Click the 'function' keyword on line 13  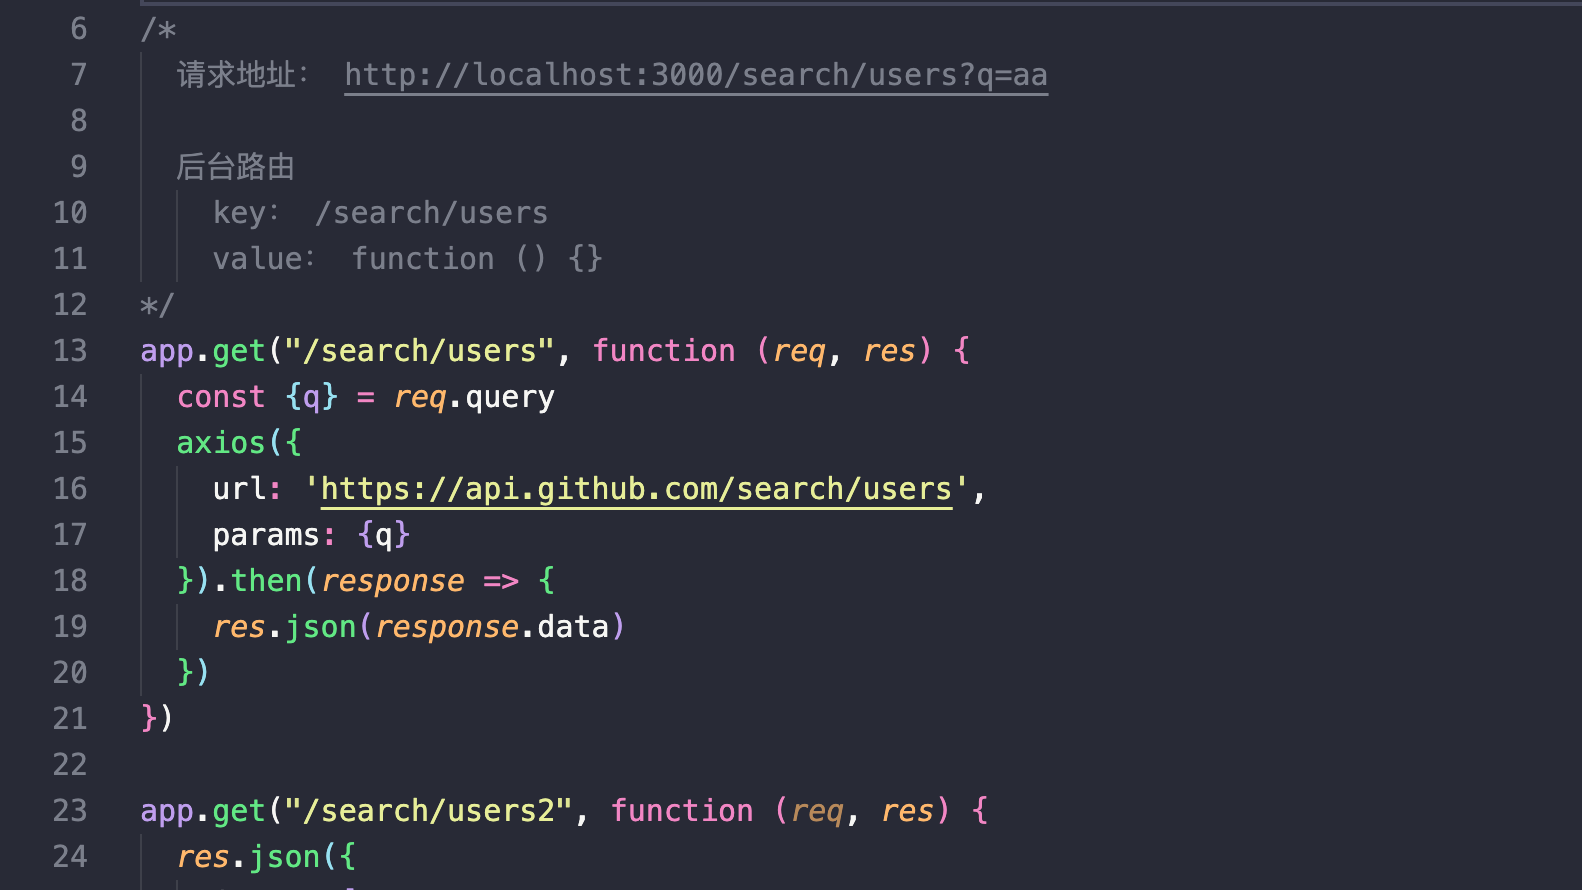(x=664, y=351)
